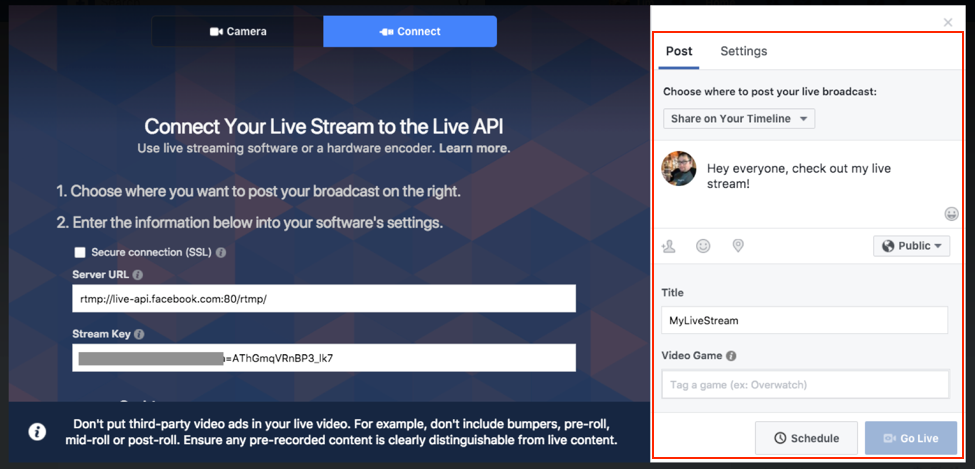Click the Title input field
975x469 pixels.
coord(805,321)
